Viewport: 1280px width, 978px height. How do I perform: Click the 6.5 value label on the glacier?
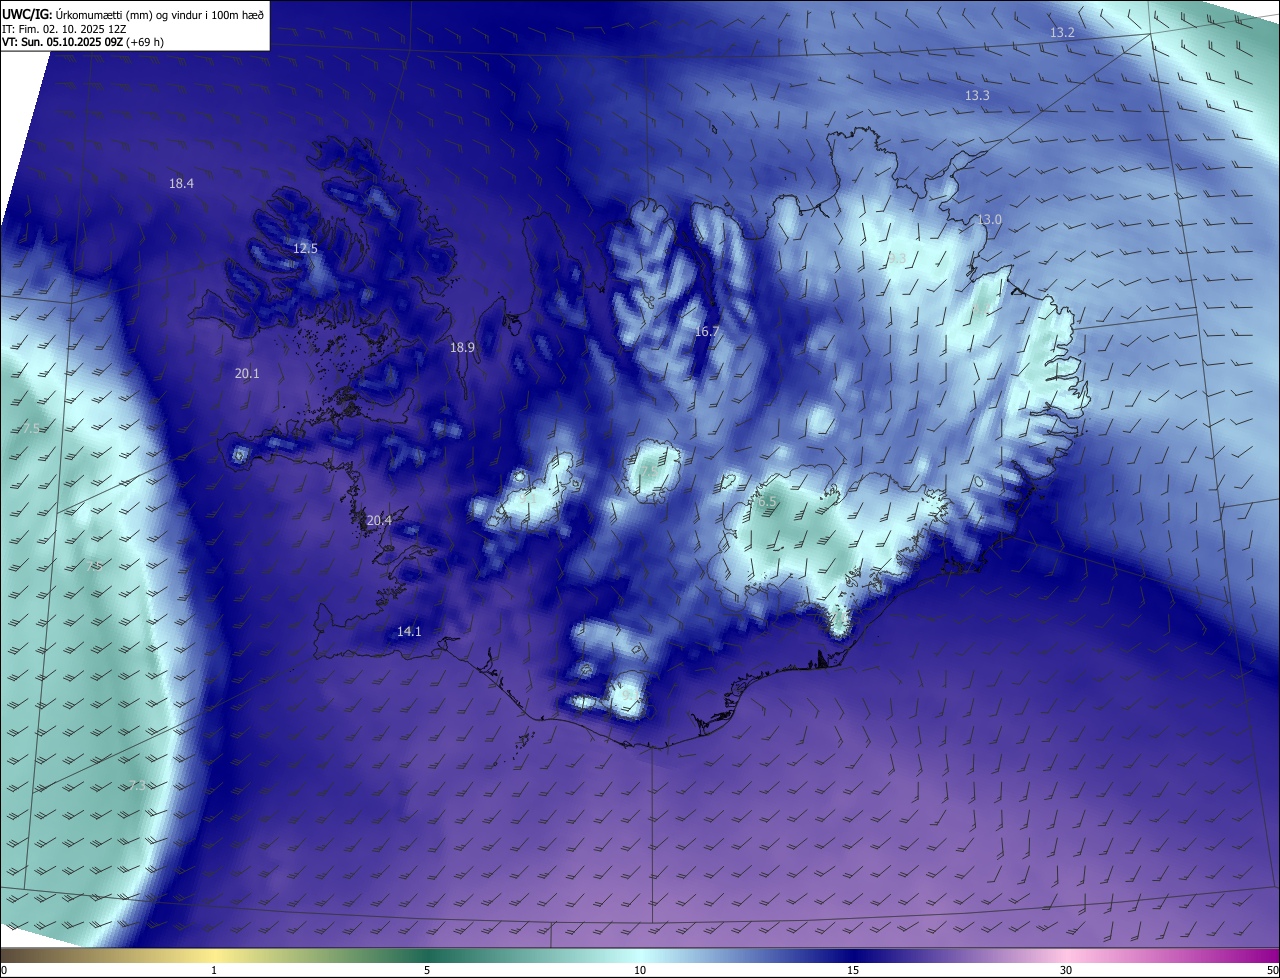(x=767, y=502)
